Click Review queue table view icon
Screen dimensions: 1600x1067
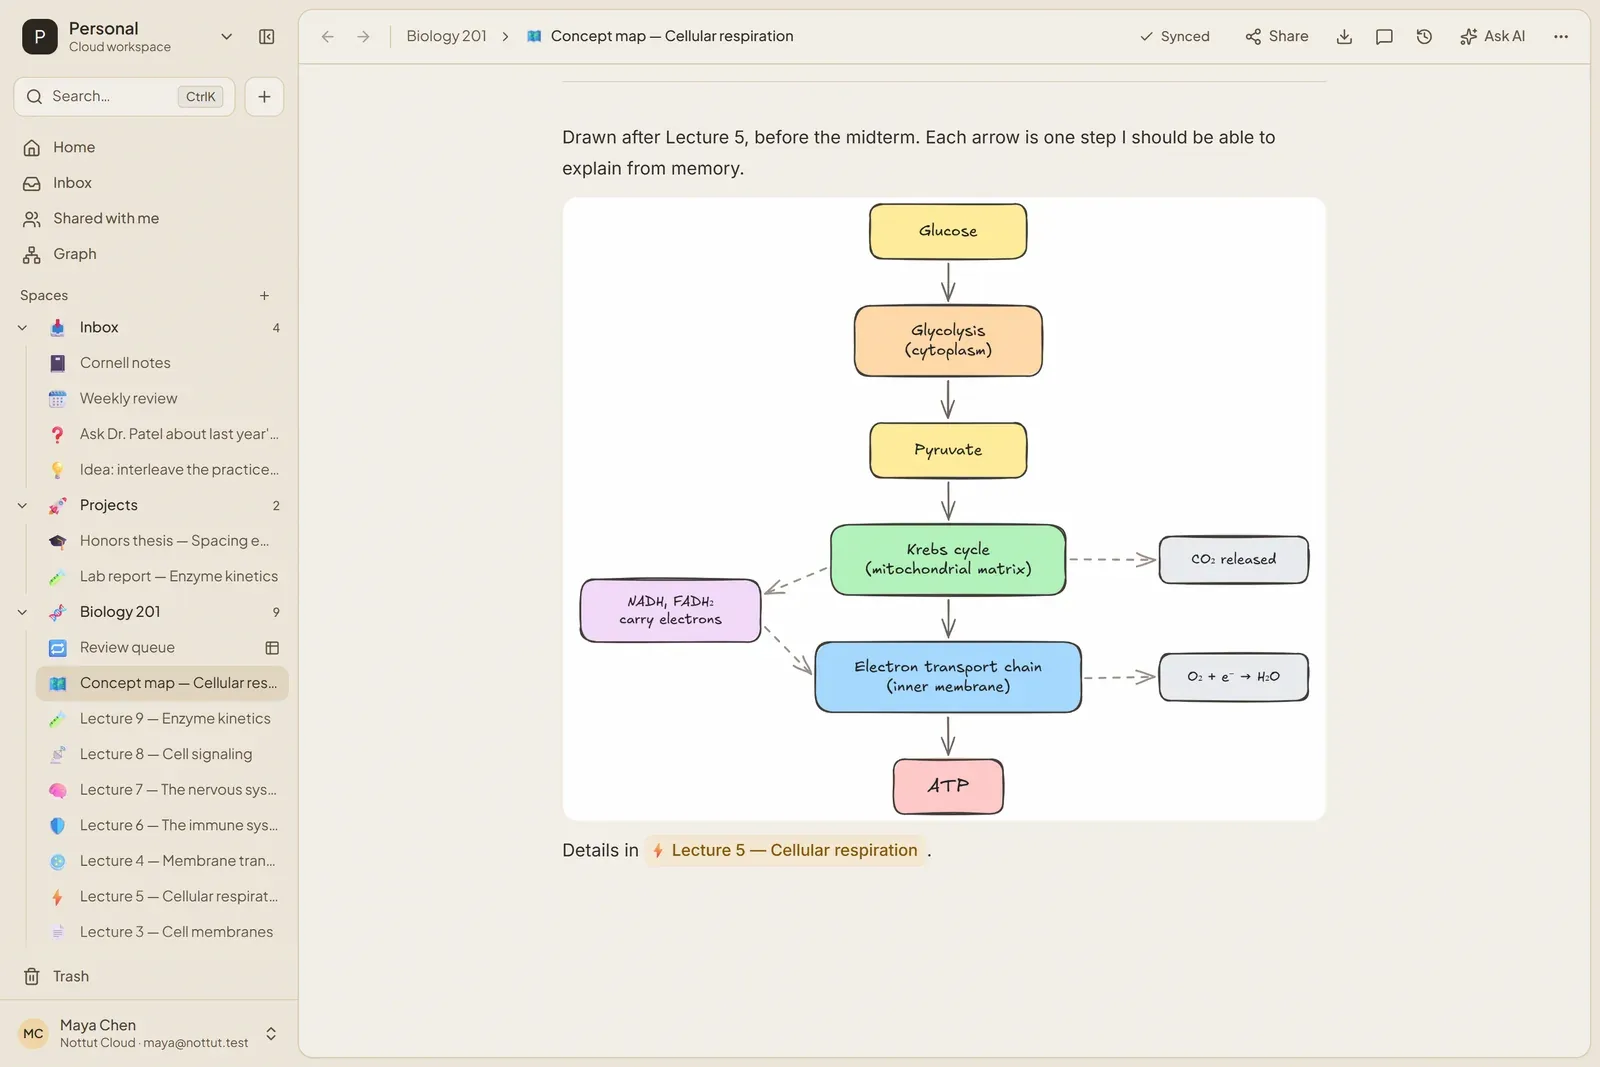click(x=272, y=648)
